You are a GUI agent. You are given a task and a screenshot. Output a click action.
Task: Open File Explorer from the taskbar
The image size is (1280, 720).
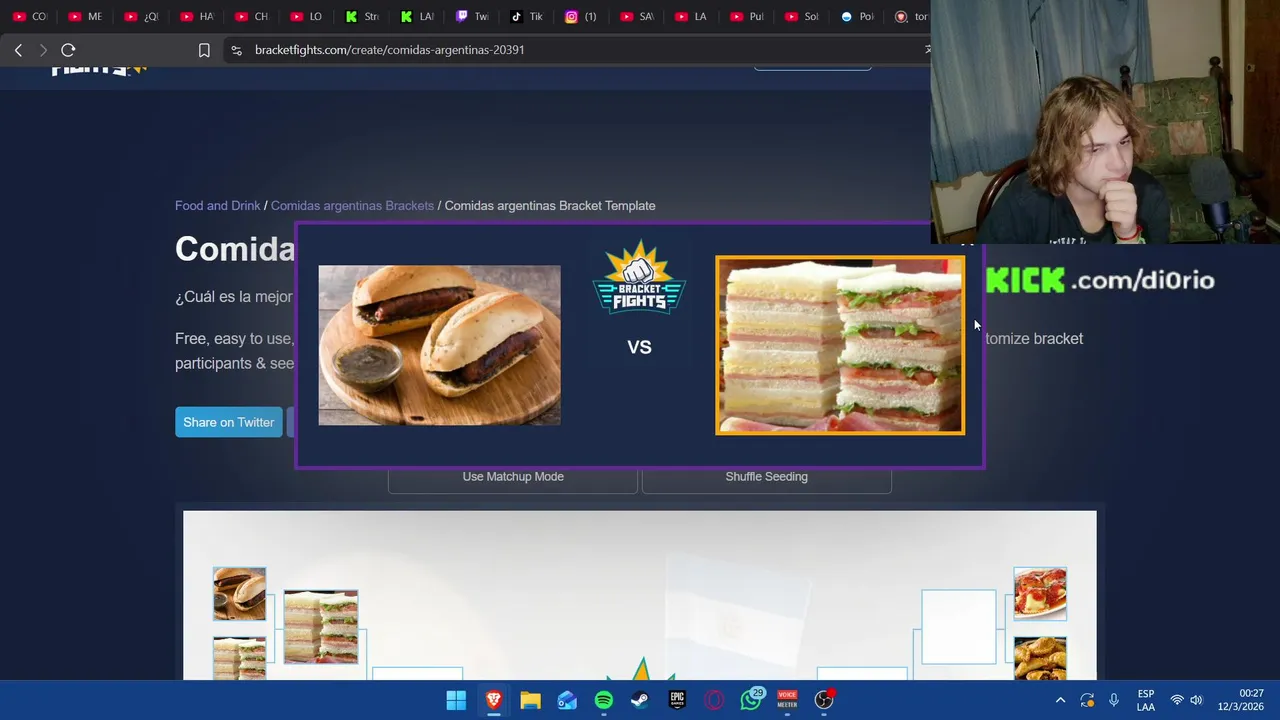pyautogui.click(x=530, y=700)
